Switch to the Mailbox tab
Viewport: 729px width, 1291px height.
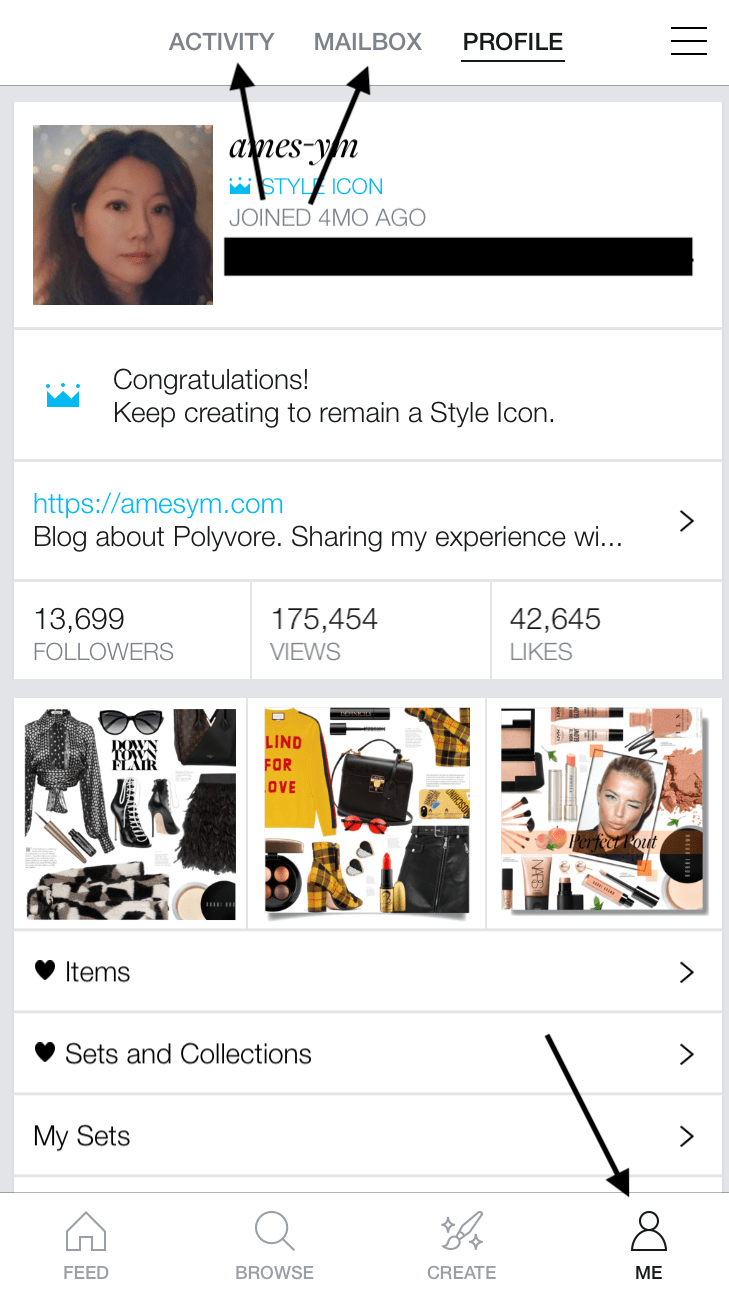(x=368, y=42)
